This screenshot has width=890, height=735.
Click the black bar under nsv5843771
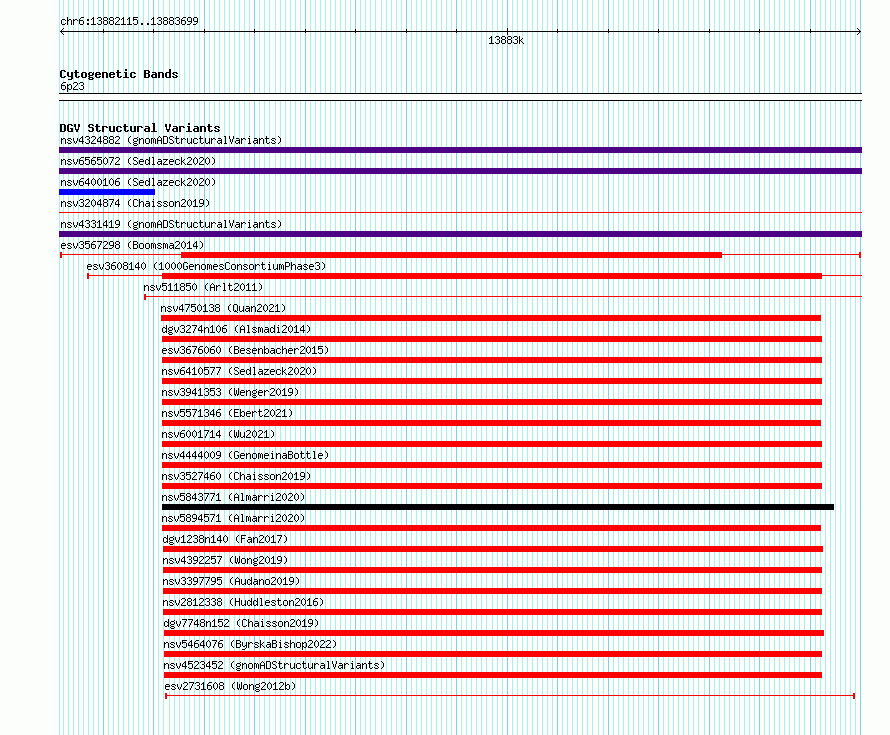pos(498,507)
